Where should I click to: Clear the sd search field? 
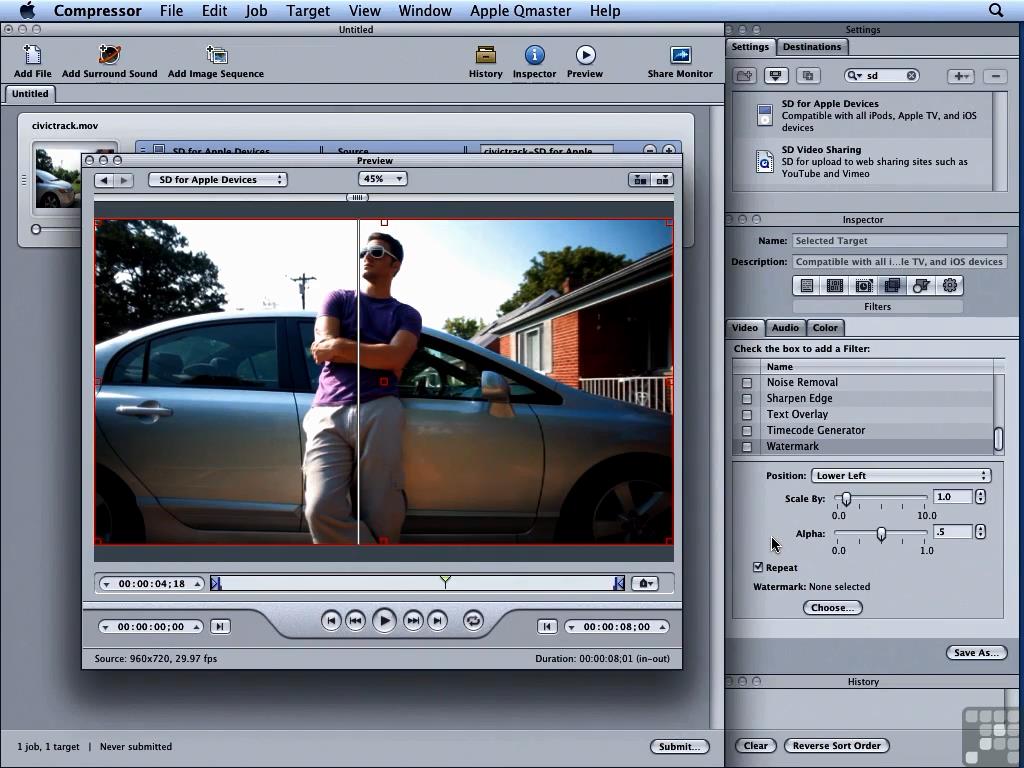(911, 76)
